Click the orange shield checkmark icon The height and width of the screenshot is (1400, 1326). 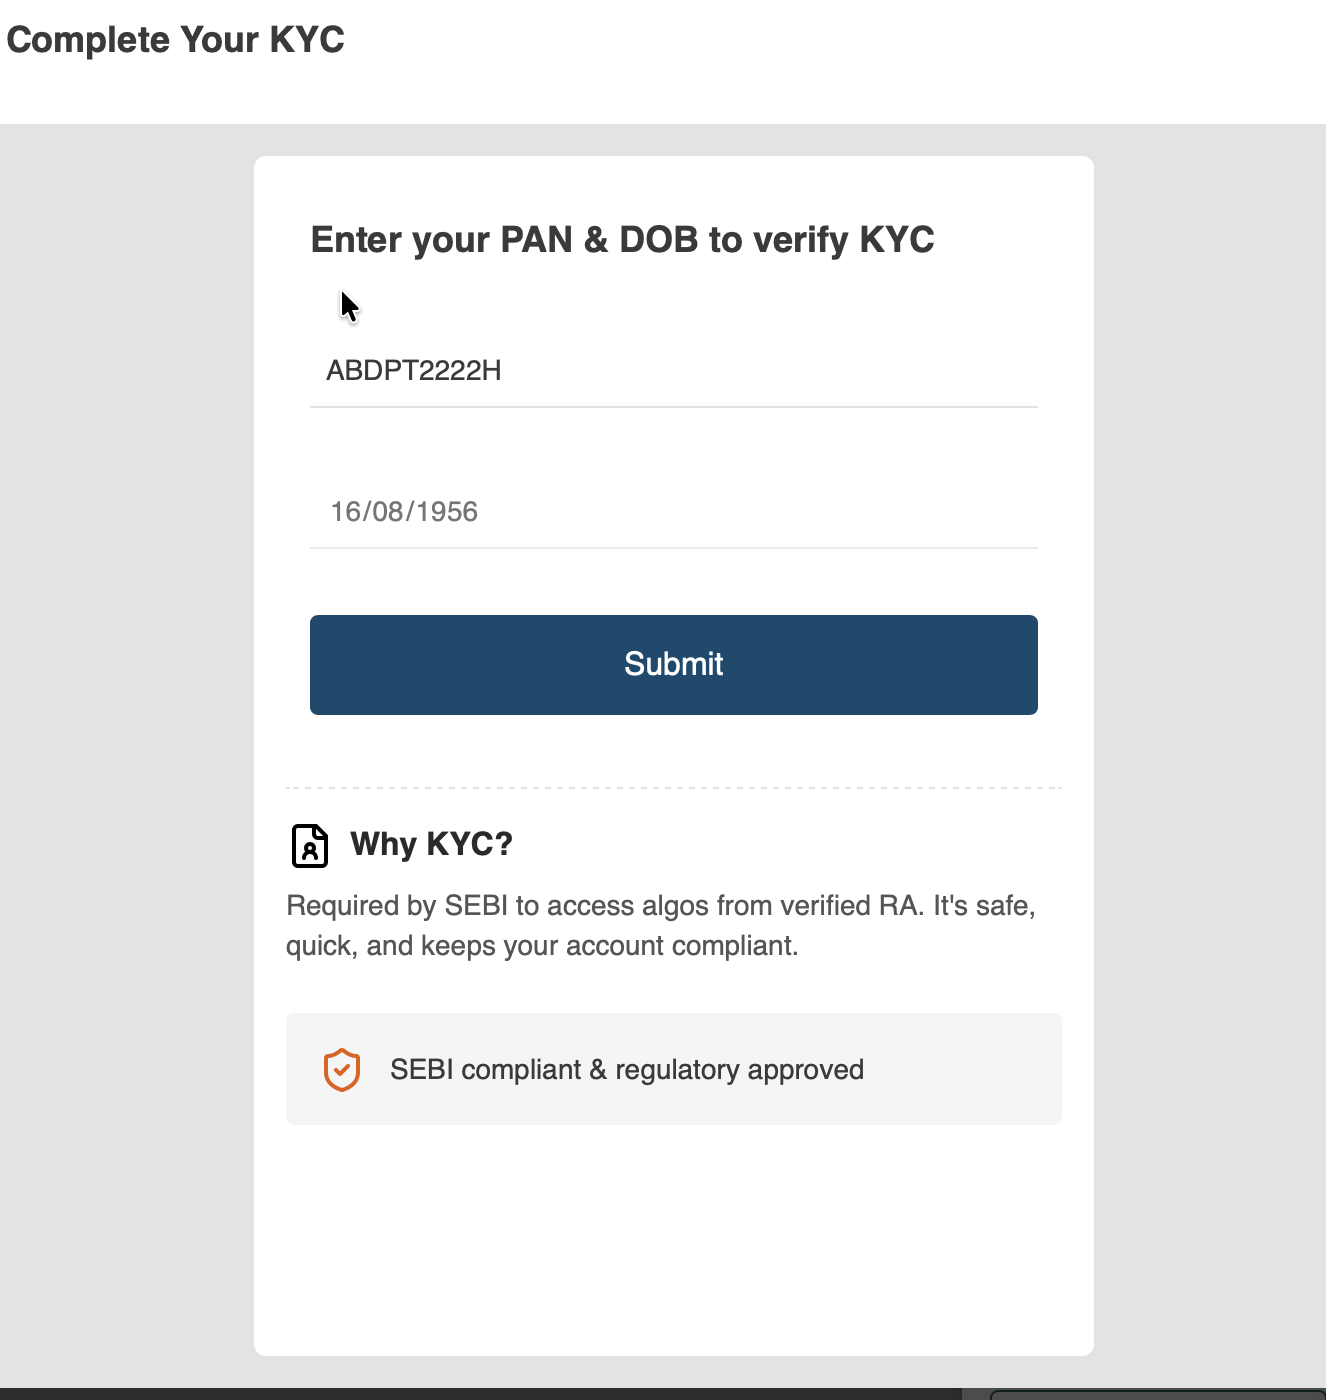[342, 1070]
